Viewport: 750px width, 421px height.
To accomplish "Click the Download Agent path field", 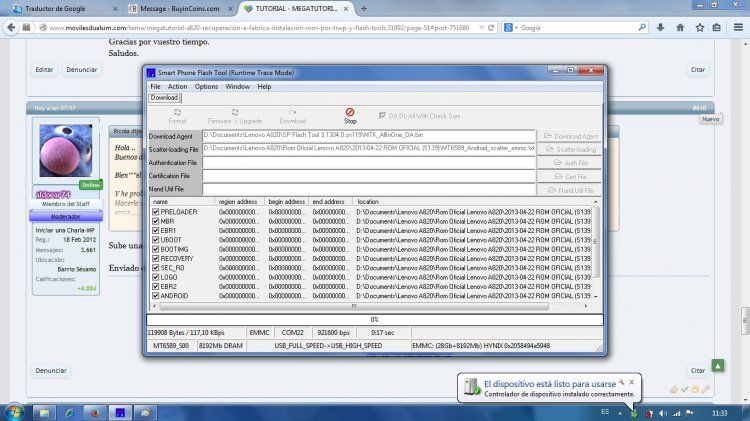I will click(368, 135).
